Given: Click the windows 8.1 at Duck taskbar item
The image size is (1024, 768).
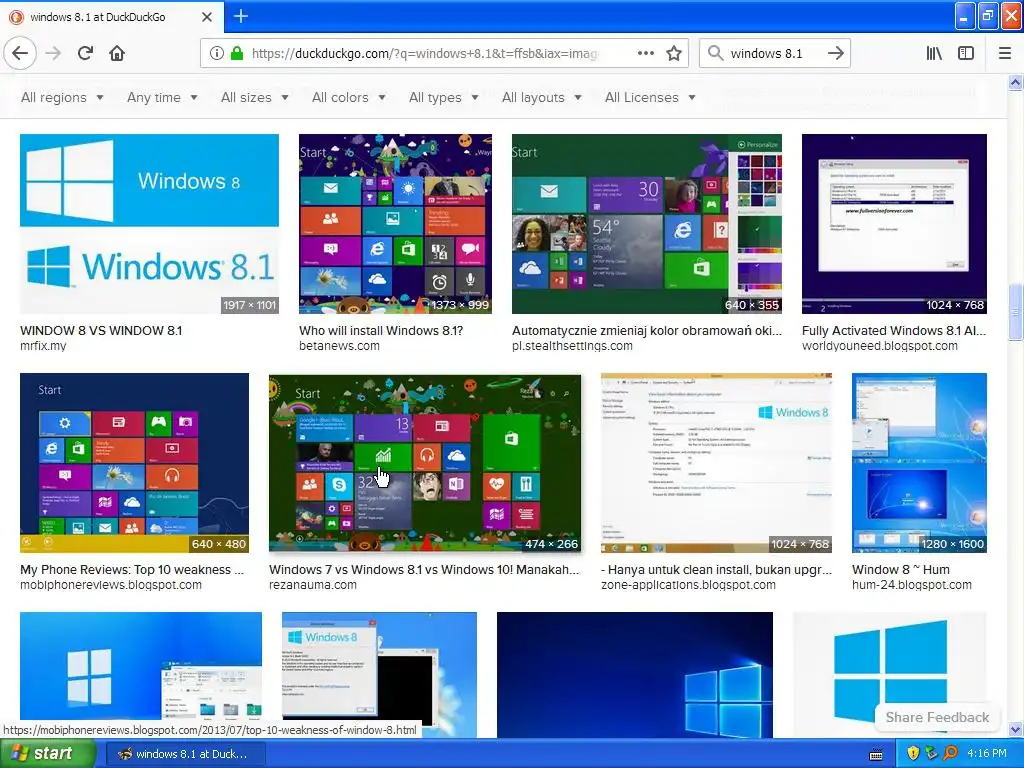Looking at the screenshot, I should click(x=184, y=754).
